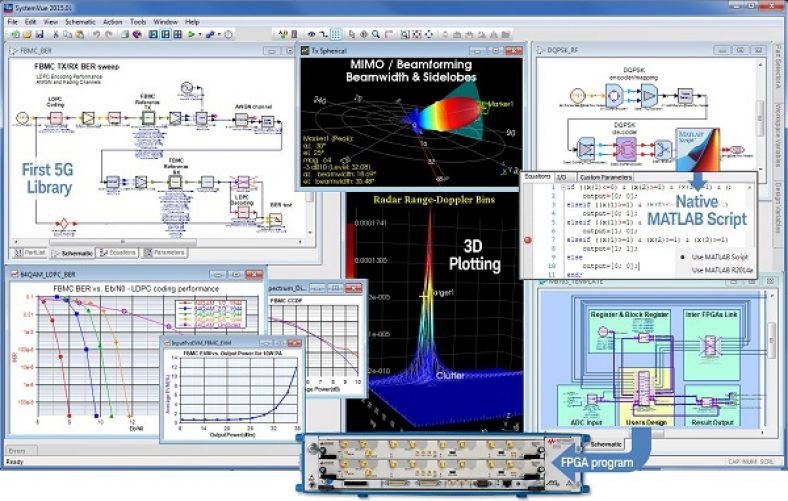Image resolution: width=788 pixels, height=501 pixels.
Task: Click the eye view toolbar icon
Action: point(312,34)
